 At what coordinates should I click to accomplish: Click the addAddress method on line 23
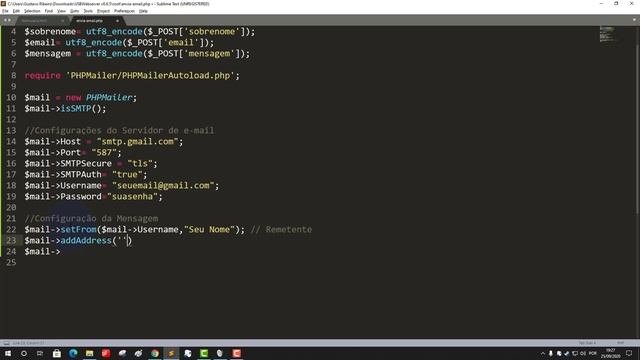pyautogui.click(x=86, y=240)
